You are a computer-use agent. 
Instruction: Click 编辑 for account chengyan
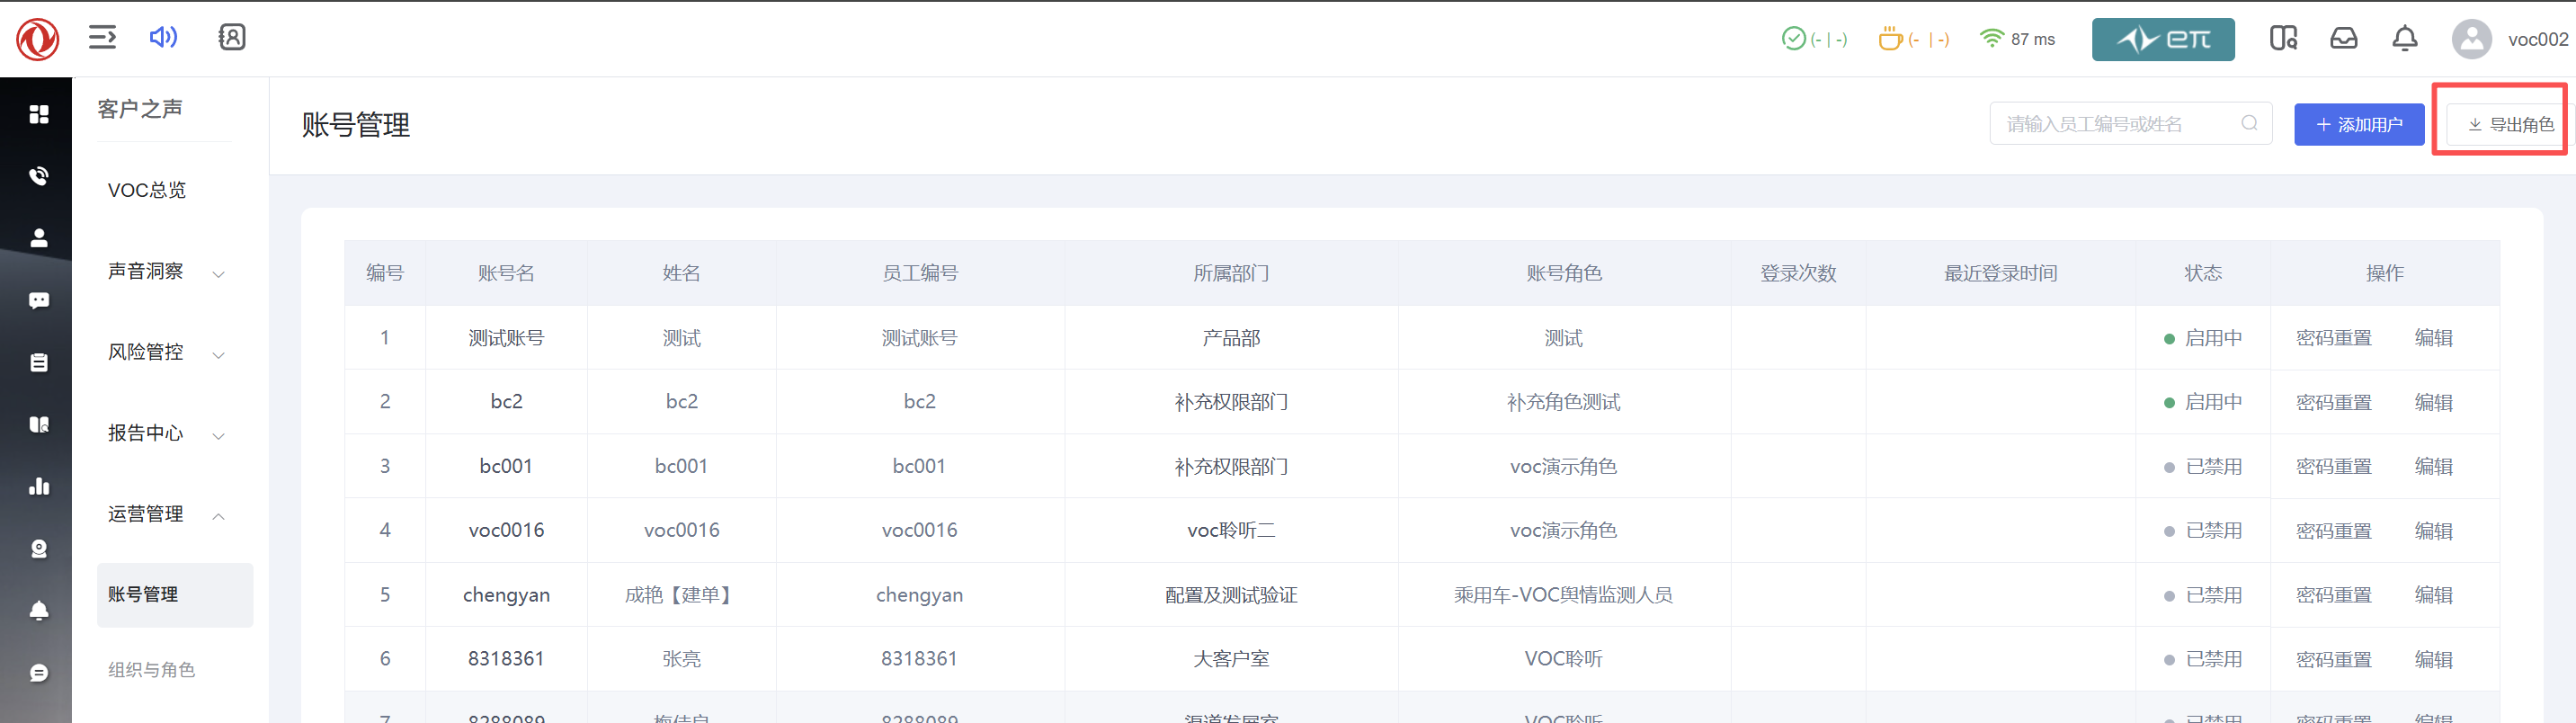click(2433, 595)
